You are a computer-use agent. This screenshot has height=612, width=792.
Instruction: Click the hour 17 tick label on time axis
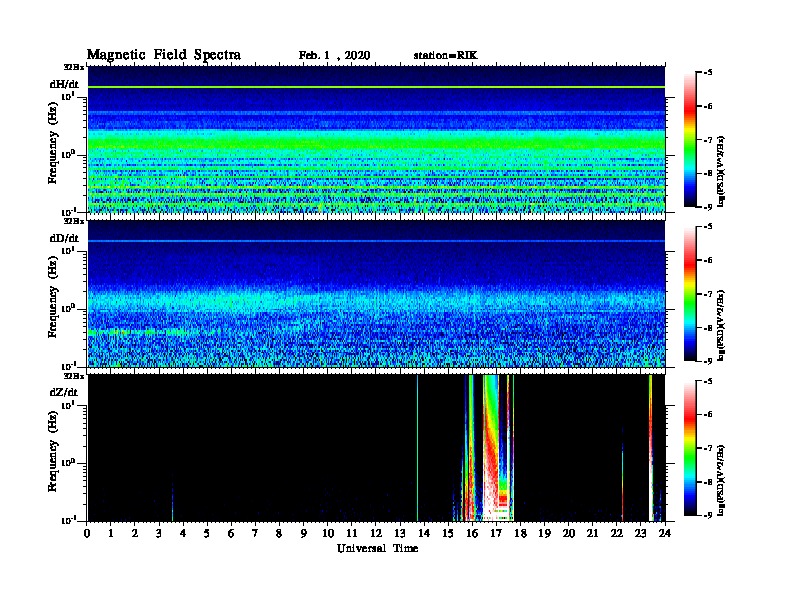[x=496, y=534]
